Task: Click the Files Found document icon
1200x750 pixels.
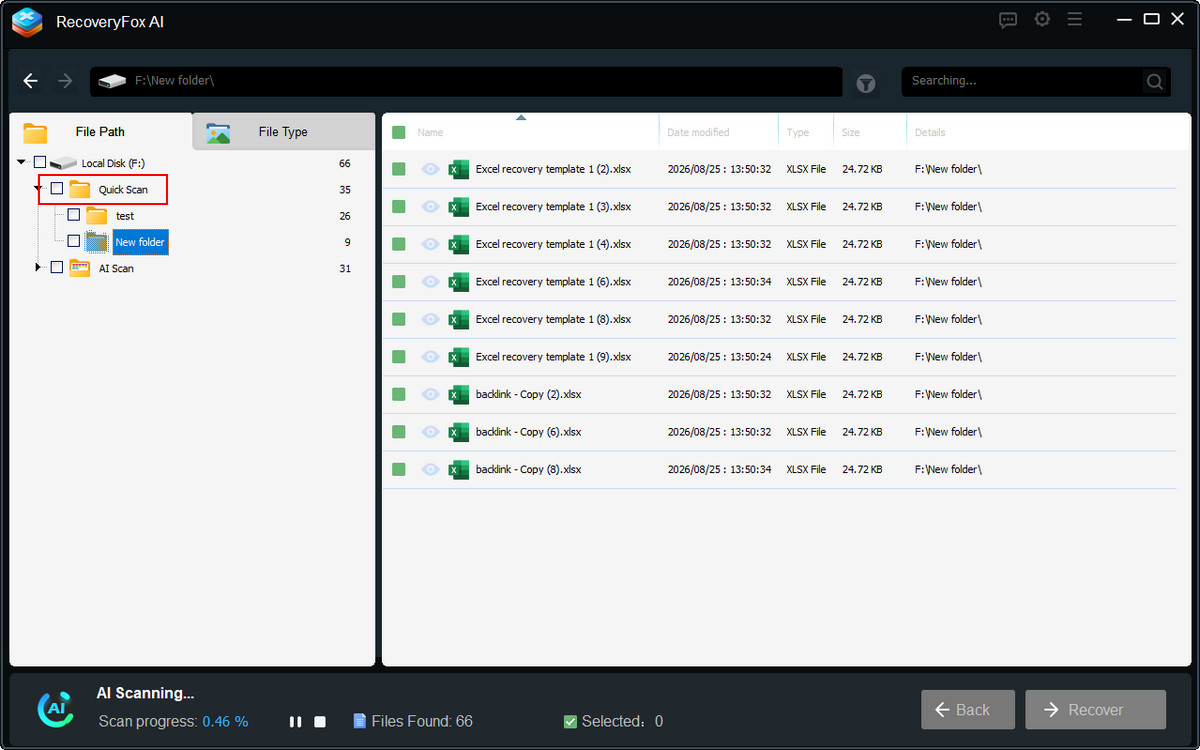Action: coord(360,721)
